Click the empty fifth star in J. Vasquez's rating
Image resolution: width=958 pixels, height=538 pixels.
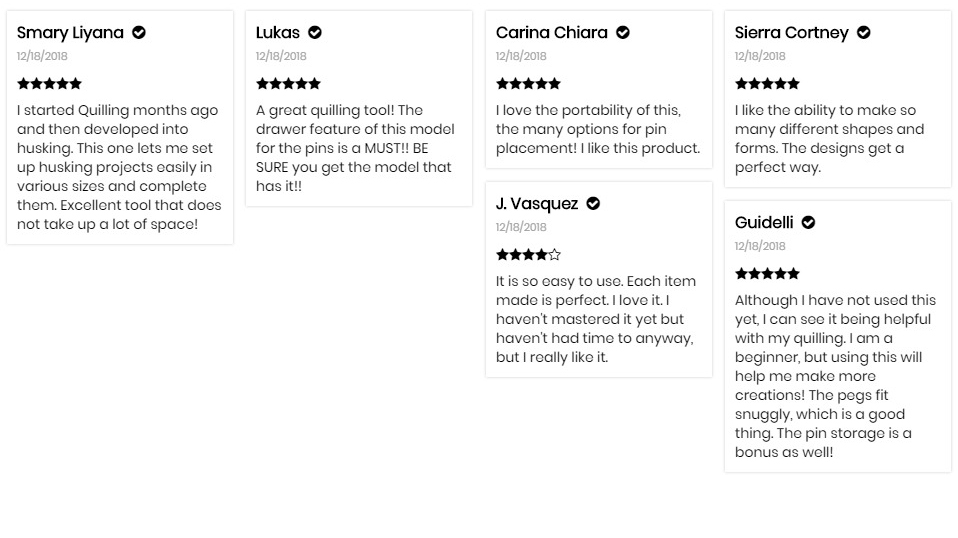pos(554,255)
